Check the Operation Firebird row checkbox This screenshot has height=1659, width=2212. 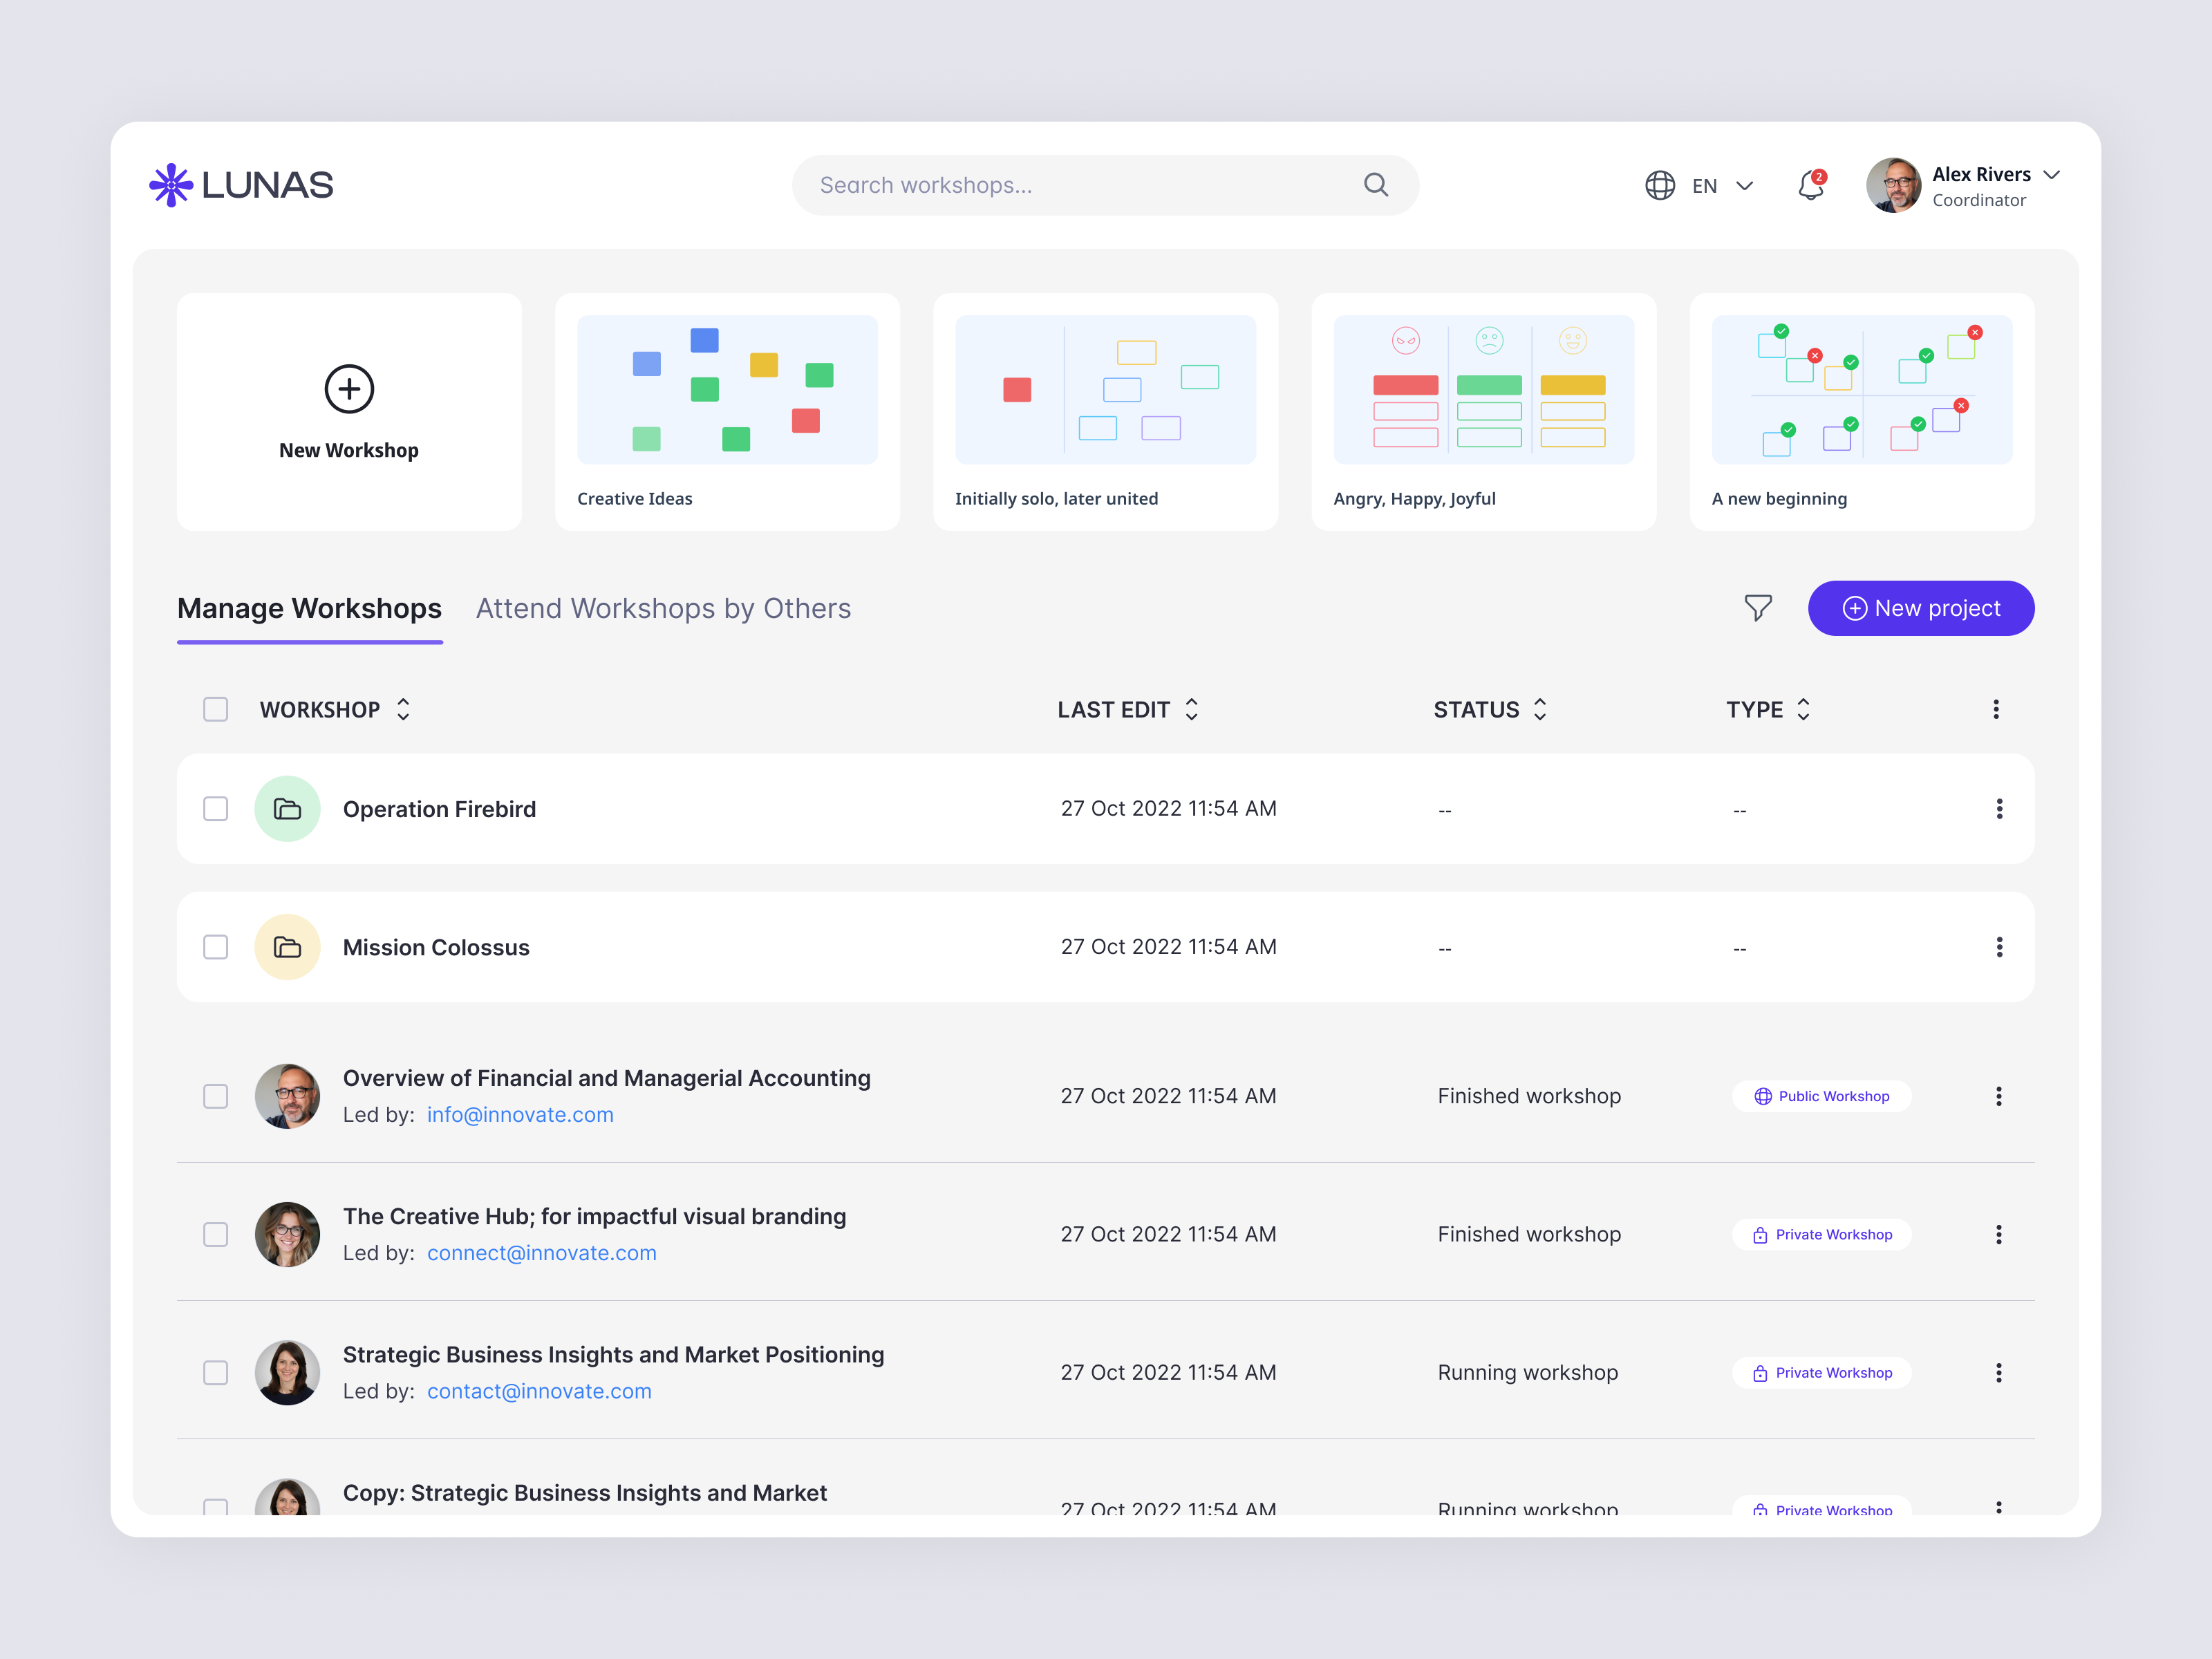click(x=215, y=808)
